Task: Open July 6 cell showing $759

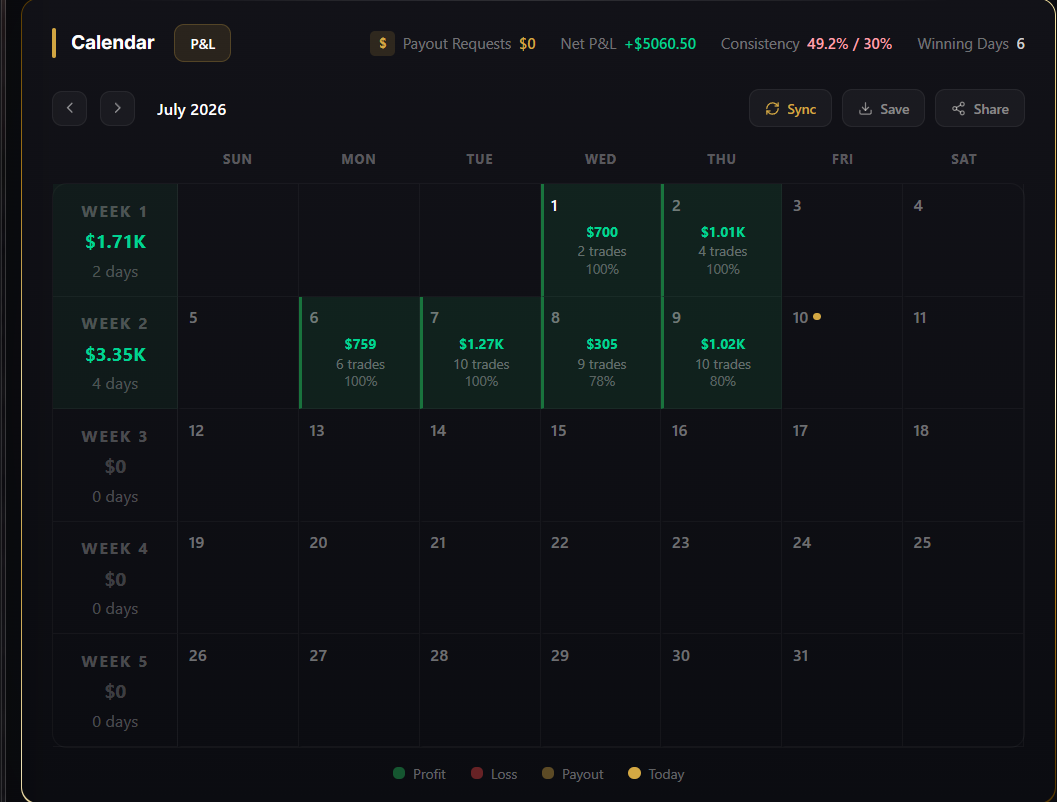Action: (x=359, y=352)
